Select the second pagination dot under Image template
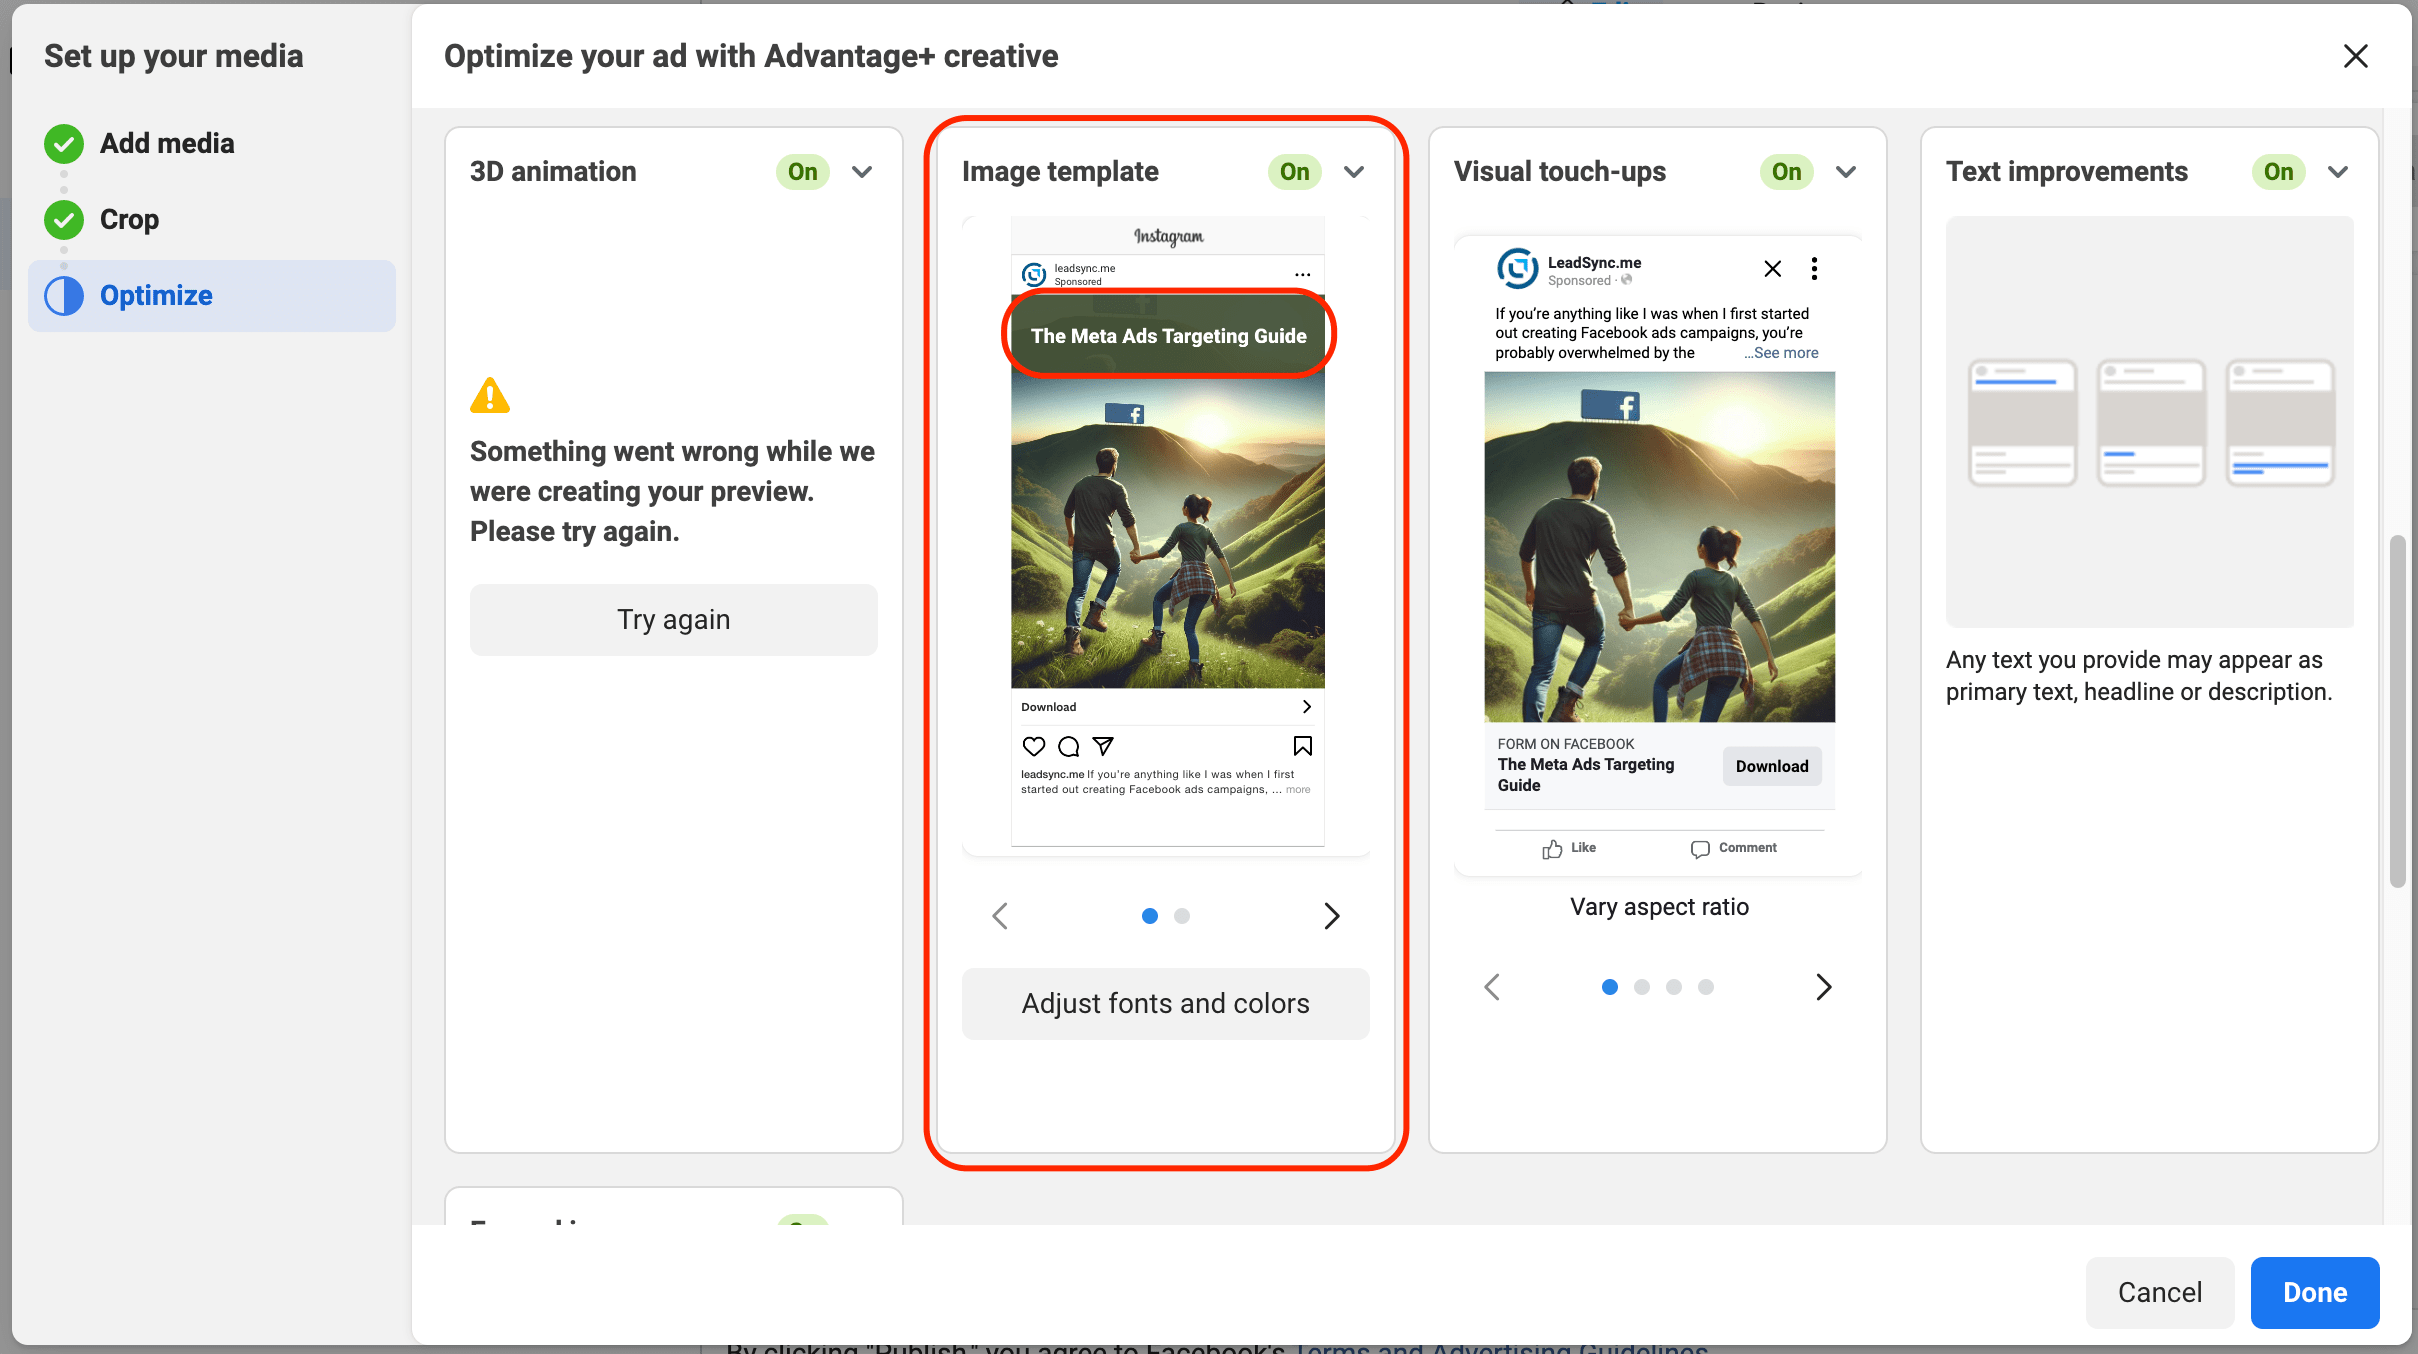The image size is (2418, 1354). click(1183, 915)
